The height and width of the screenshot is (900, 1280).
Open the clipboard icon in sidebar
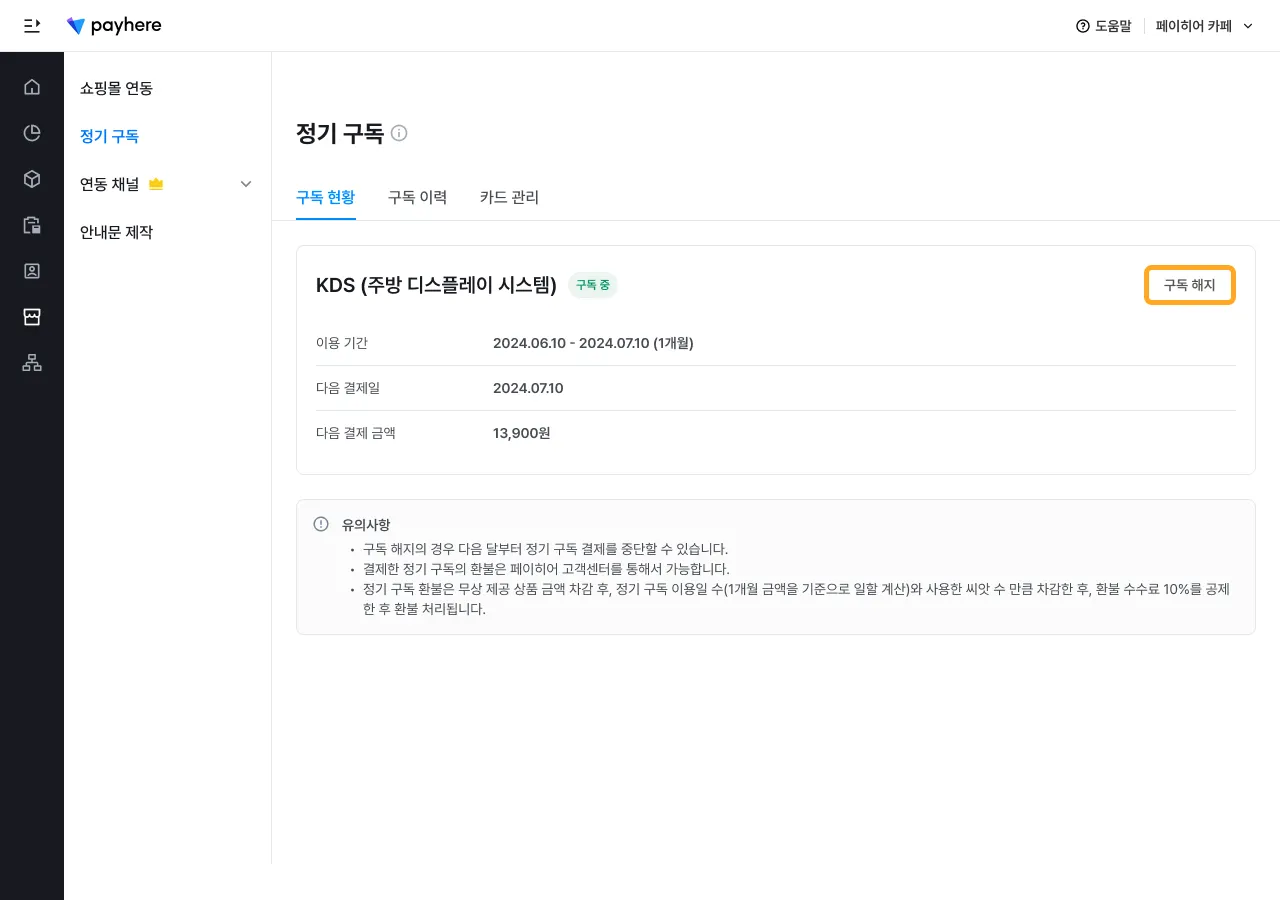pyautogui.click(x=32, y=225)
